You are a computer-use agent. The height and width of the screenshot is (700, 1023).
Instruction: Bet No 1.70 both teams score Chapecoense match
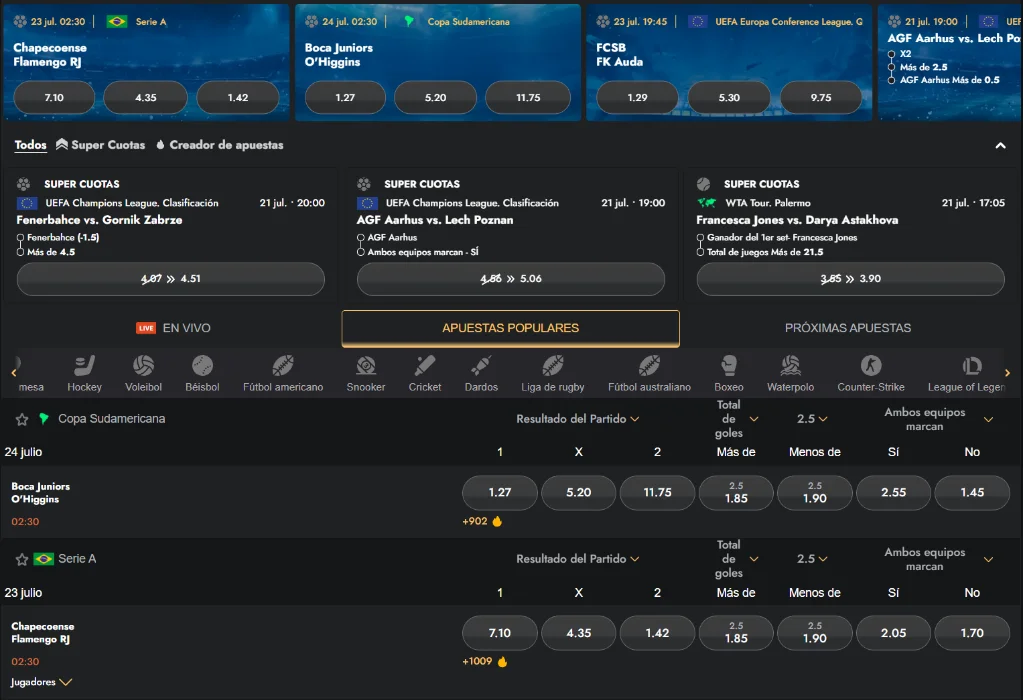[972, 633]
